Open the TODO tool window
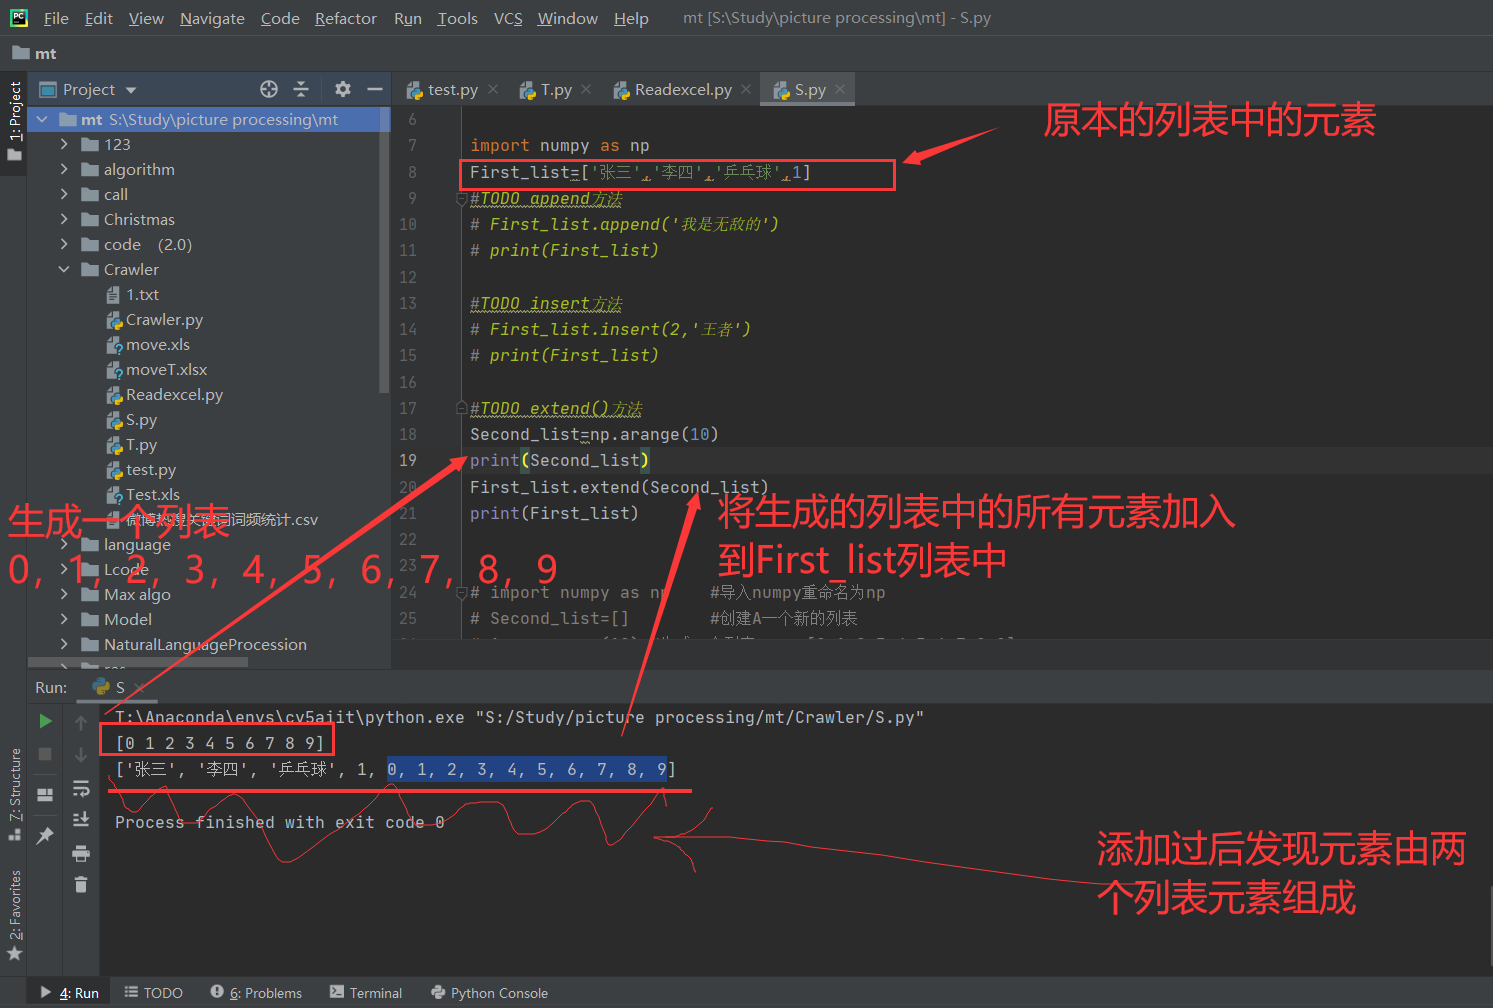Viewport: 1493px width, 1008px height. (153, 993)
